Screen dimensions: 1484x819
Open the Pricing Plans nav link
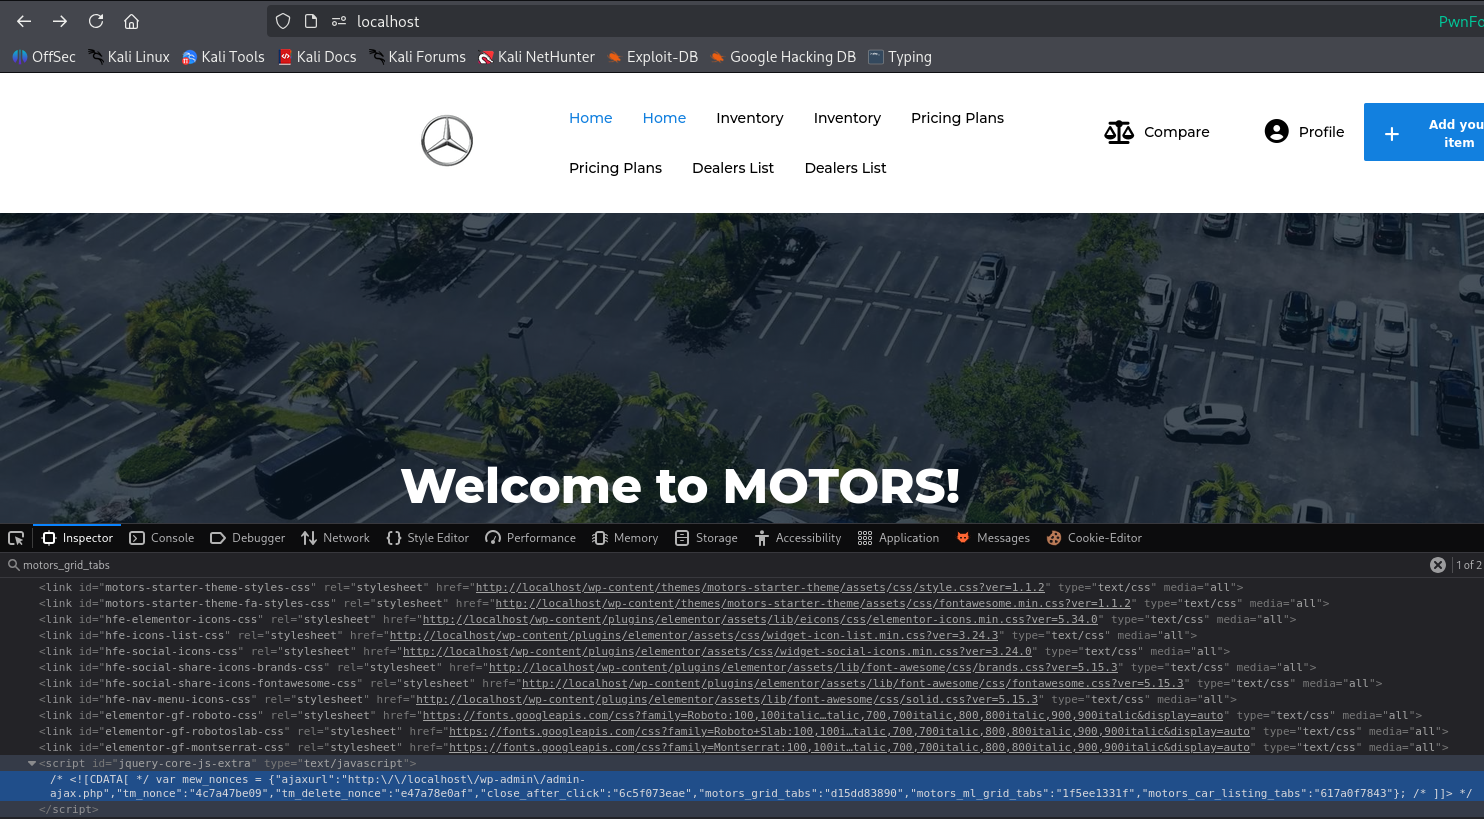click(x=957, y=118)
